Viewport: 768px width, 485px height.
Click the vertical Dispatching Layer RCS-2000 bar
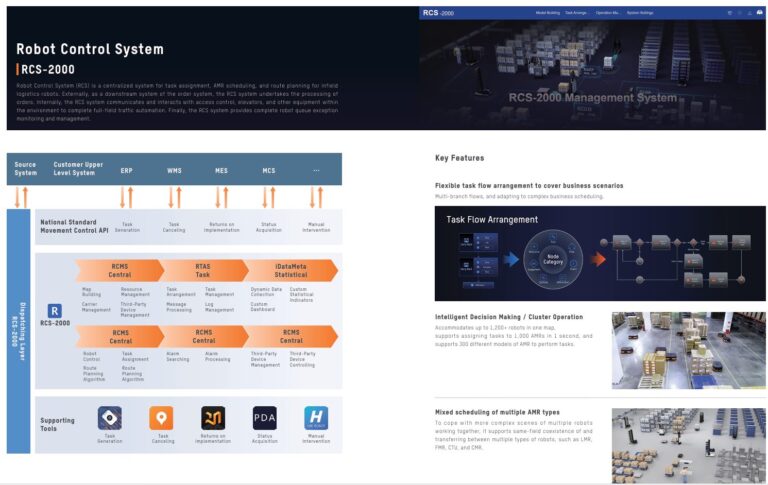click(18, 331)
